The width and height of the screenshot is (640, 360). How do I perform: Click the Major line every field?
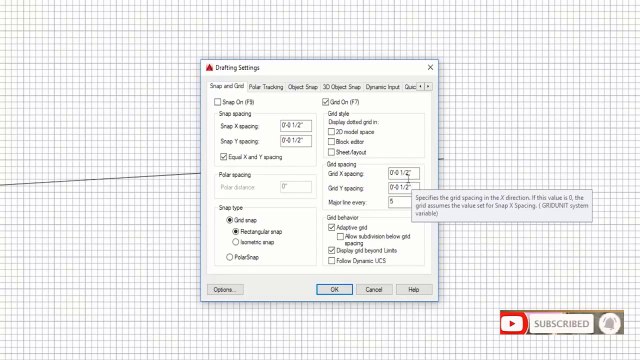tap(400, 202)
